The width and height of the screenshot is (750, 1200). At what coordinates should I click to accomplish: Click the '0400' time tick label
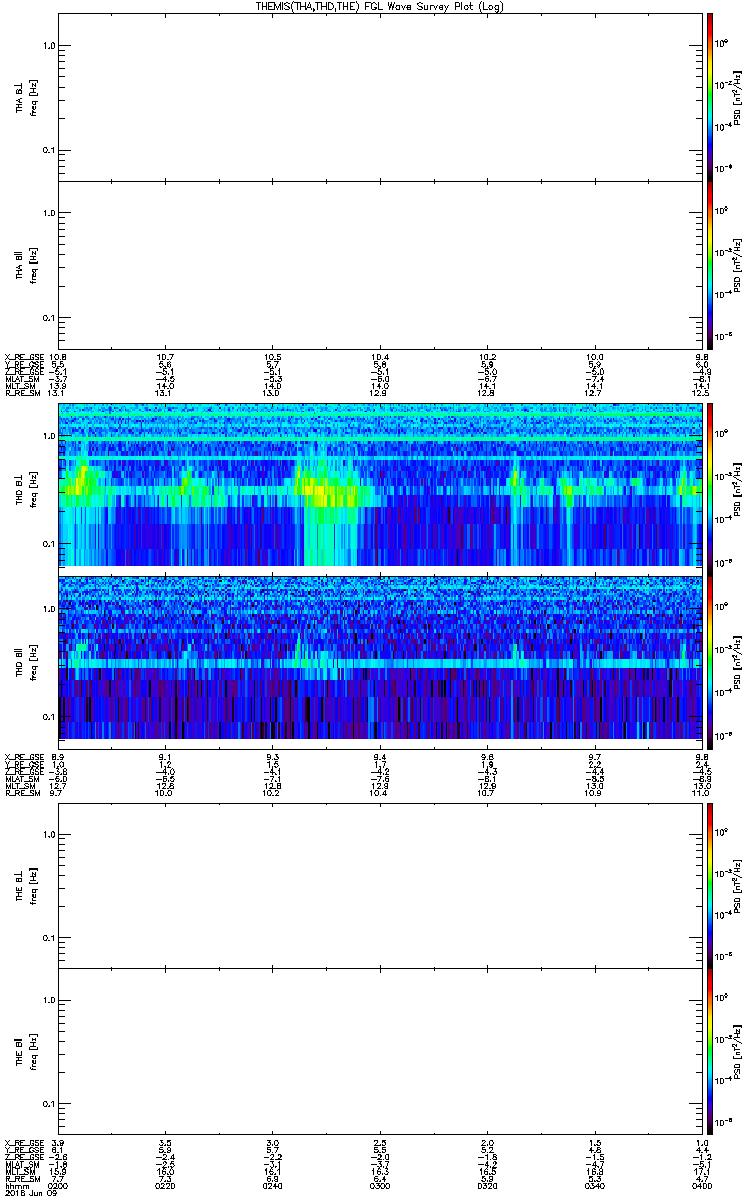click(701, 1184)
